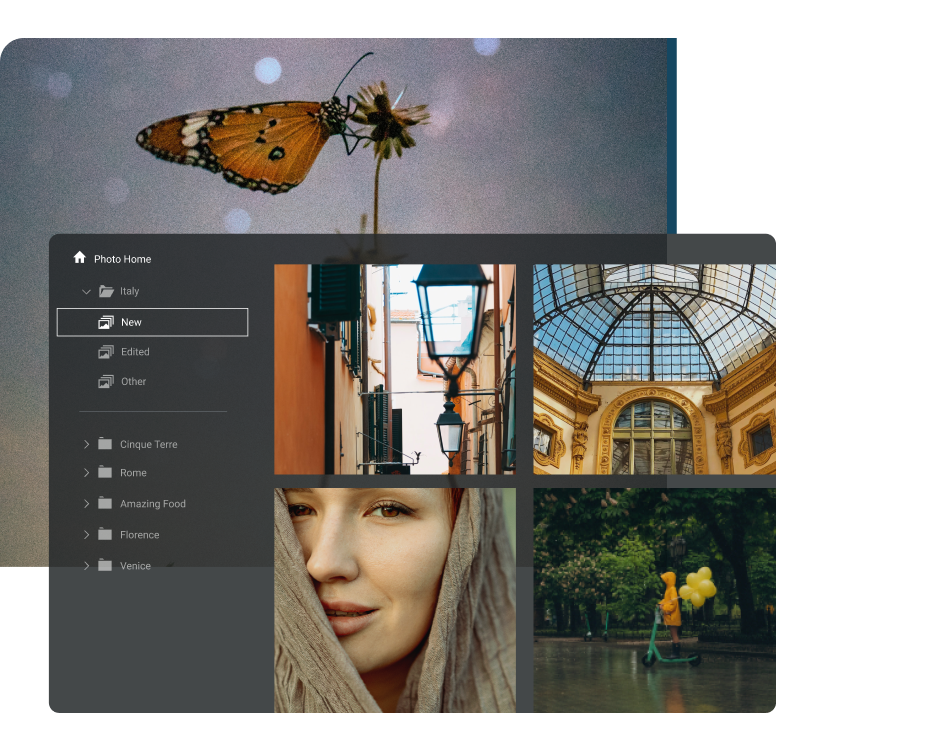Select the Venice folder name
The image size is (950, 752).
(x=135, y=565)
